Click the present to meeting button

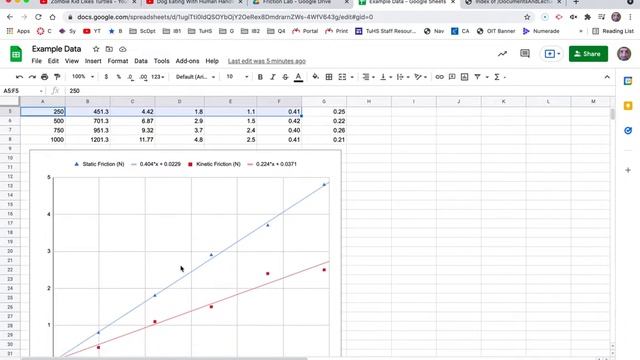pyautogui.click(x=551, y=54)
